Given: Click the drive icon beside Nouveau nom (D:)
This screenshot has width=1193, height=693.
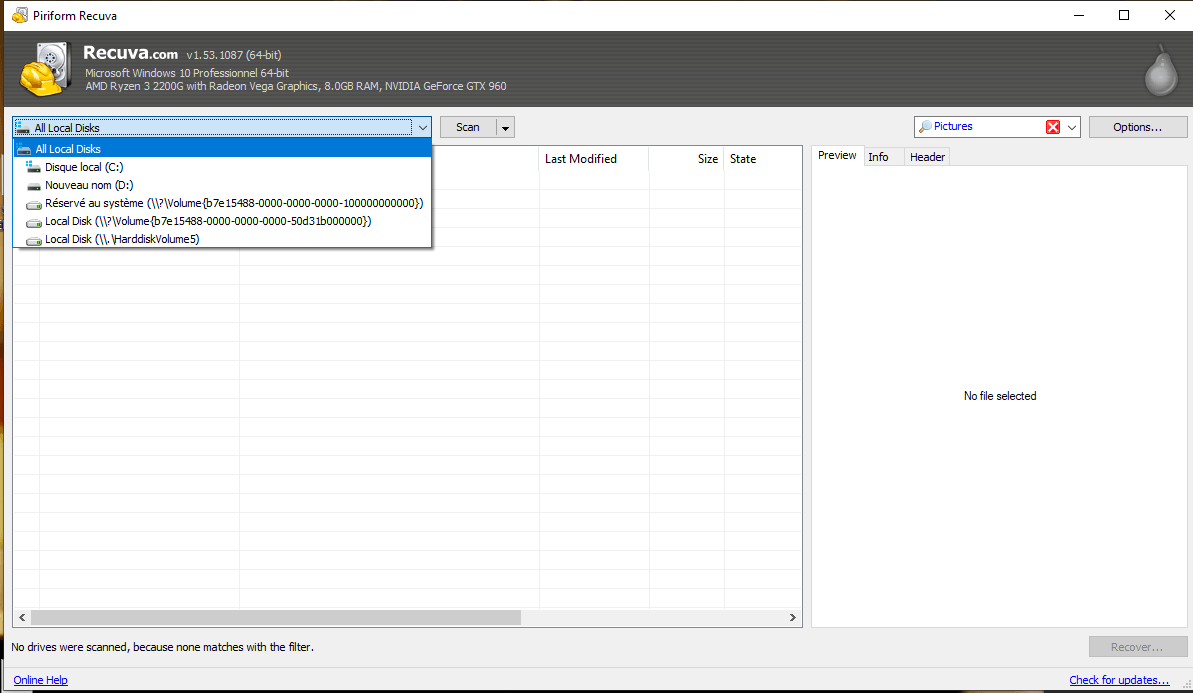Looking at the screenshot, I should tap(33, 186).
